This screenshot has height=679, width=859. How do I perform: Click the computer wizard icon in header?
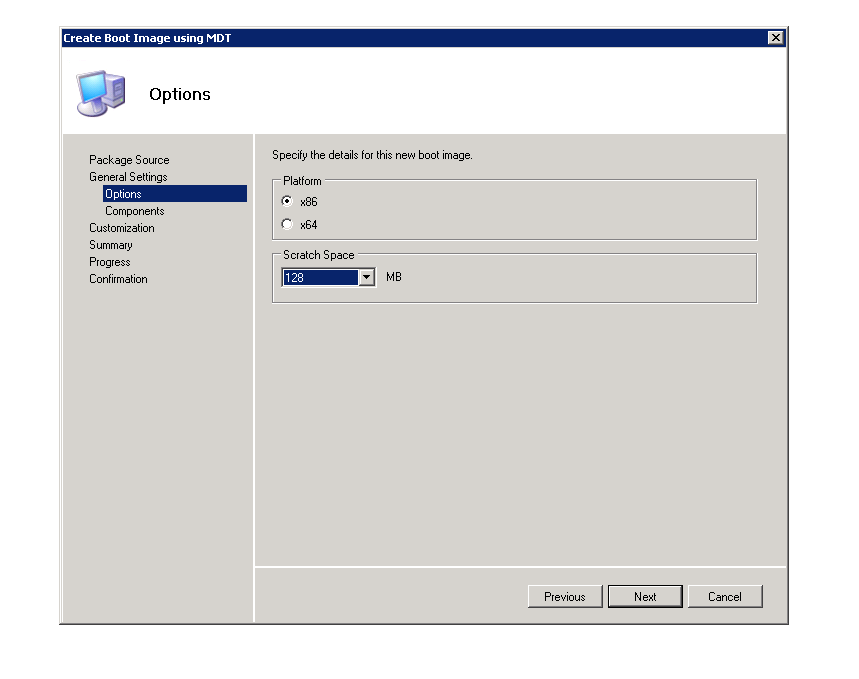tap(101, 94)
